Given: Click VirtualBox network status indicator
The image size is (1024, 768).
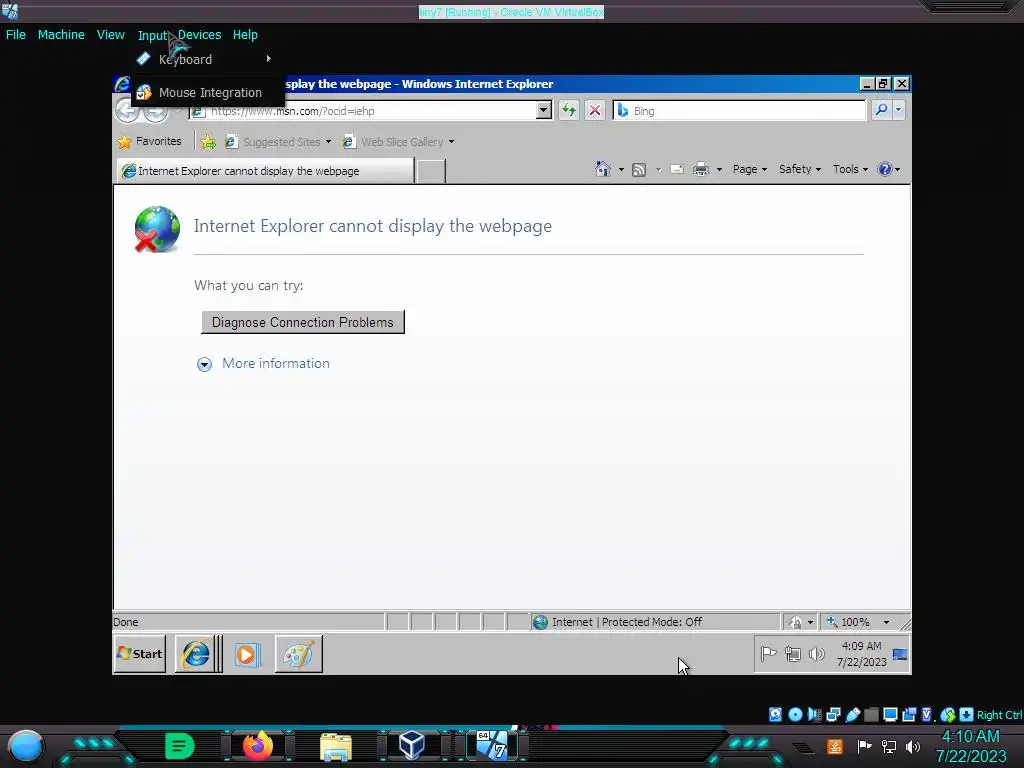Looking at the screenshot, I should pyautogui.click(x=833, y=714).
